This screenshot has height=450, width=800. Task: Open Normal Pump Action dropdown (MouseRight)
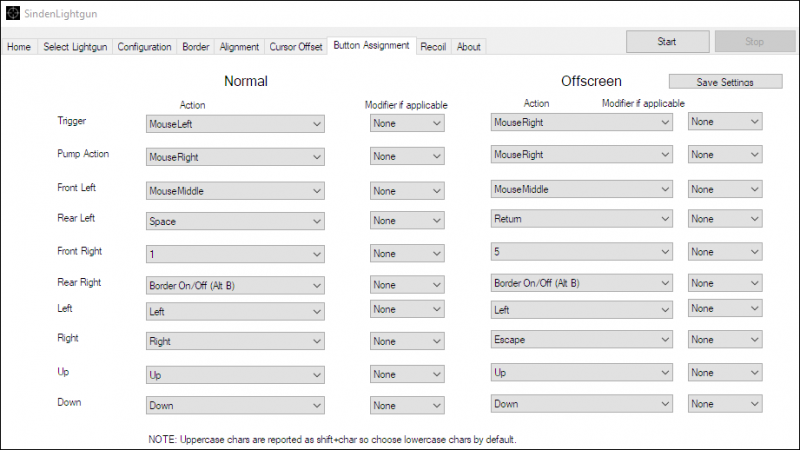coord(235,157)
